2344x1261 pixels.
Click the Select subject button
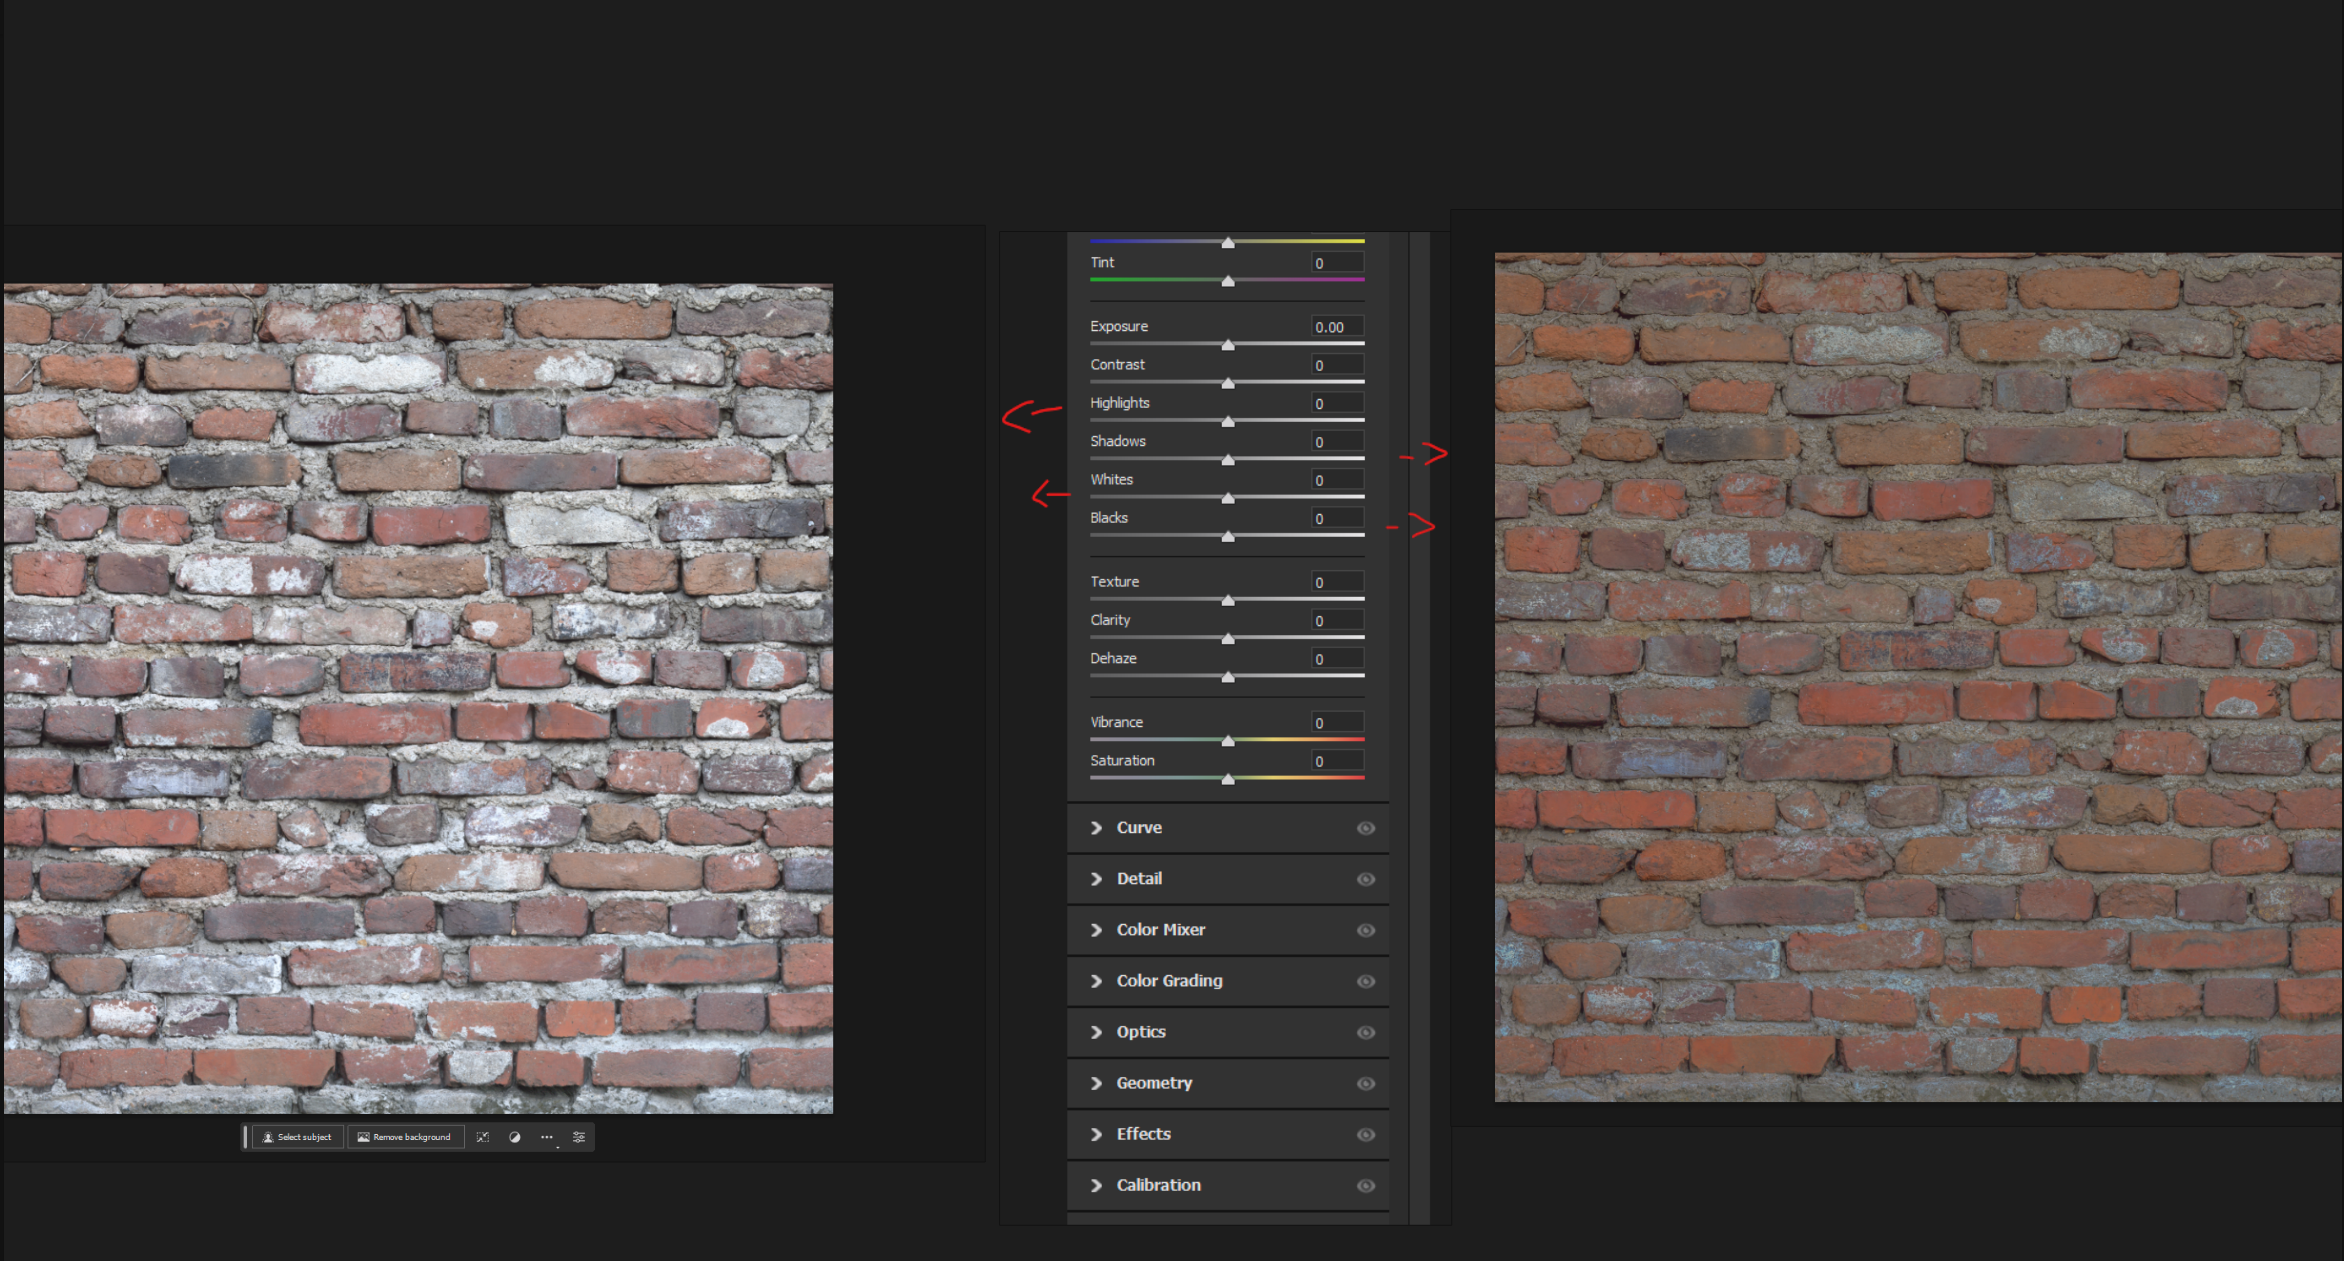pos(297,1137)
